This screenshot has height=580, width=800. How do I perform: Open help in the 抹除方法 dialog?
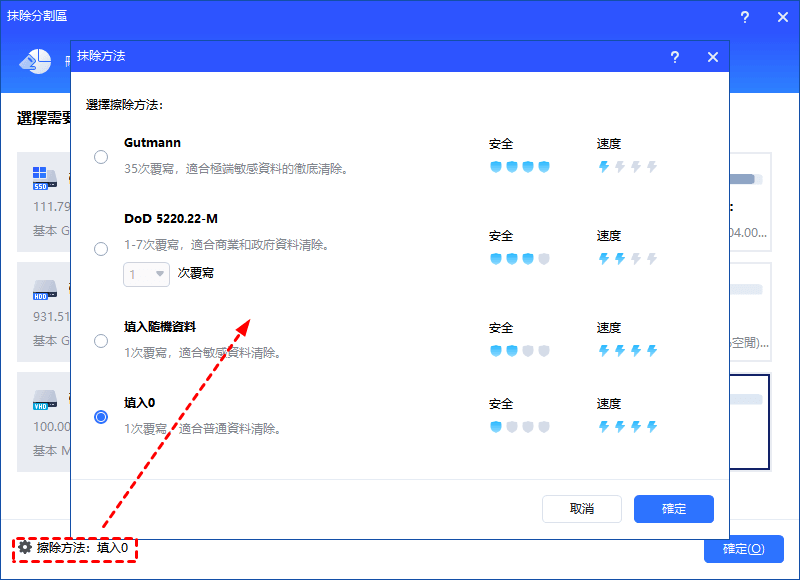(x=675, y=58)
